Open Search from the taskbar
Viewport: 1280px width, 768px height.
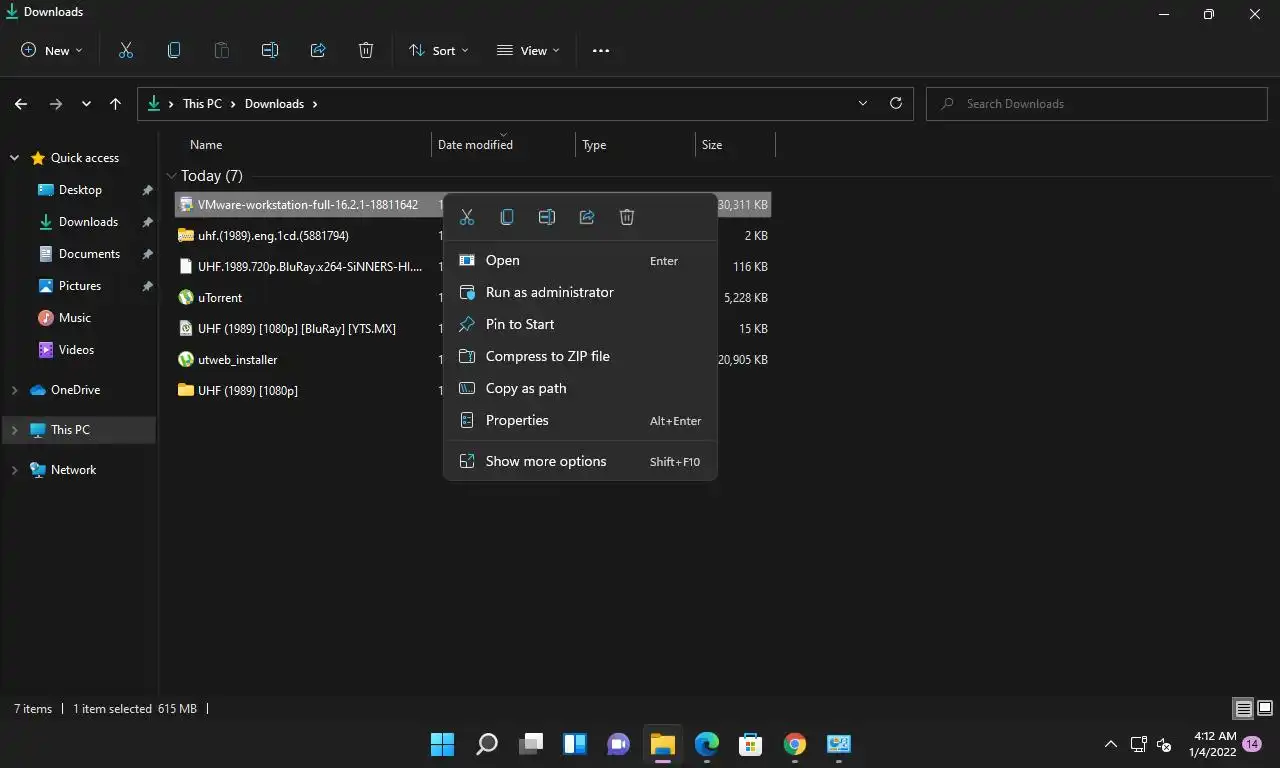click(x=487, y=744)
